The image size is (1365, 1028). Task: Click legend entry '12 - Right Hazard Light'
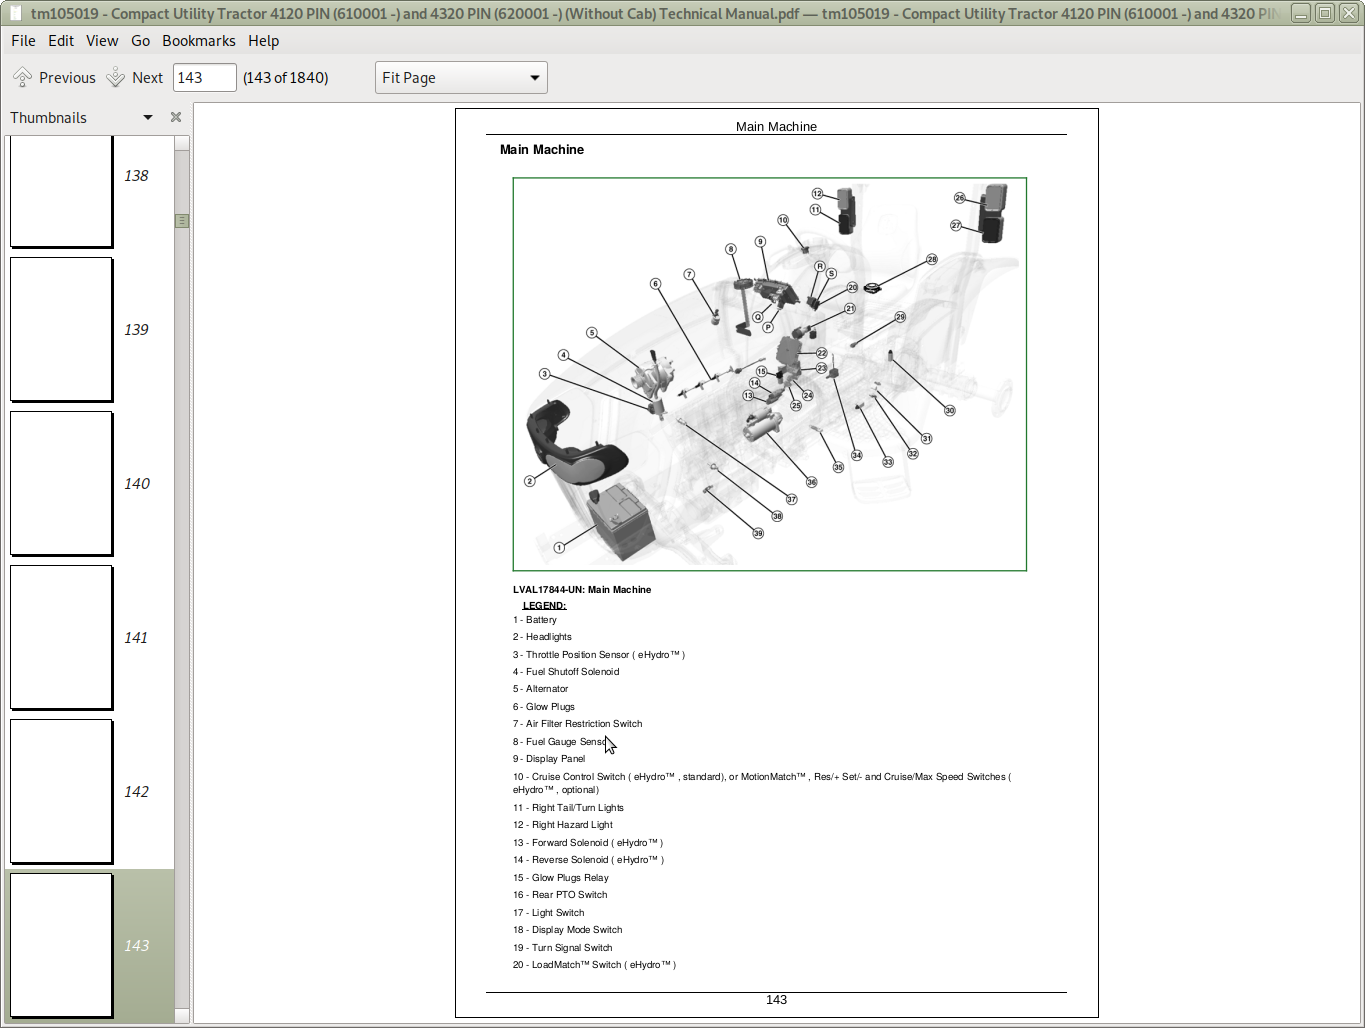(563, 825)
